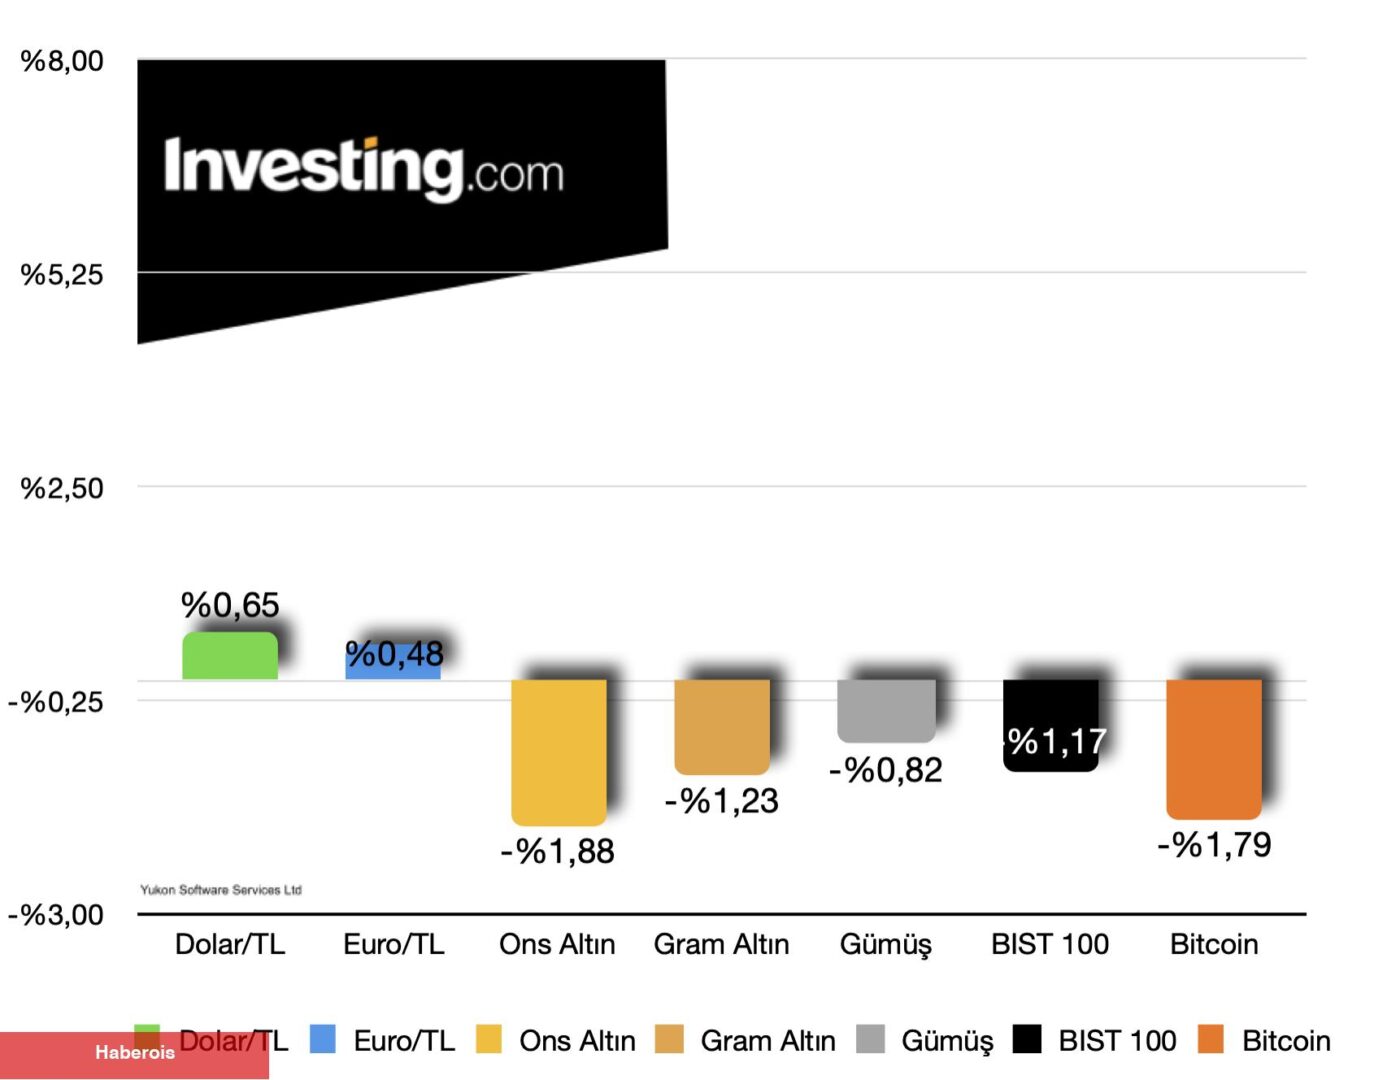Select the orange Bitcoin bar

(x=1214, y=748)
